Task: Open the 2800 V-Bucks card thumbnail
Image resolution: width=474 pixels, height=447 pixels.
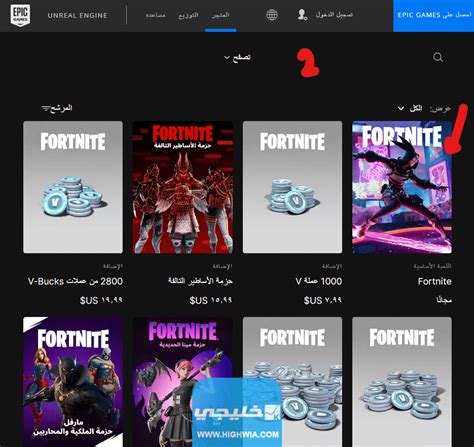Action: coord(73,187)
